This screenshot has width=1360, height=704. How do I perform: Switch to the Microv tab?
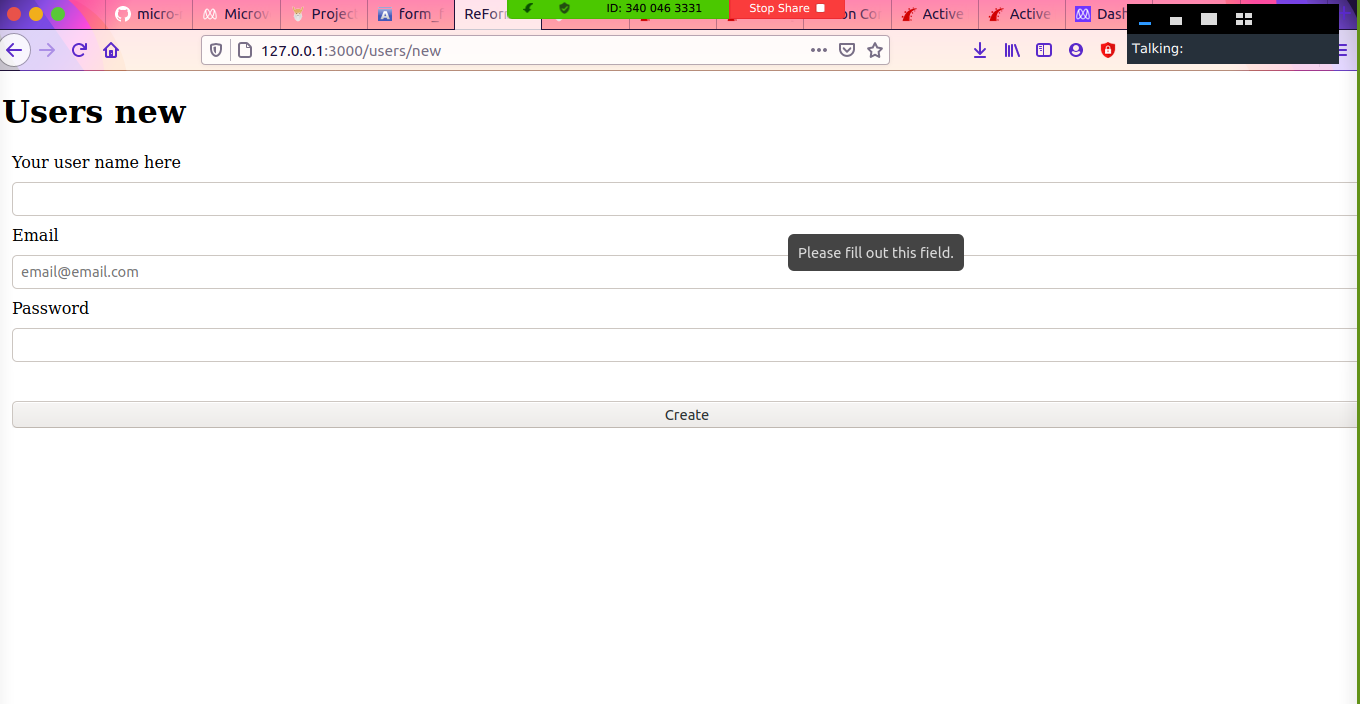click(x=236, y=15)
